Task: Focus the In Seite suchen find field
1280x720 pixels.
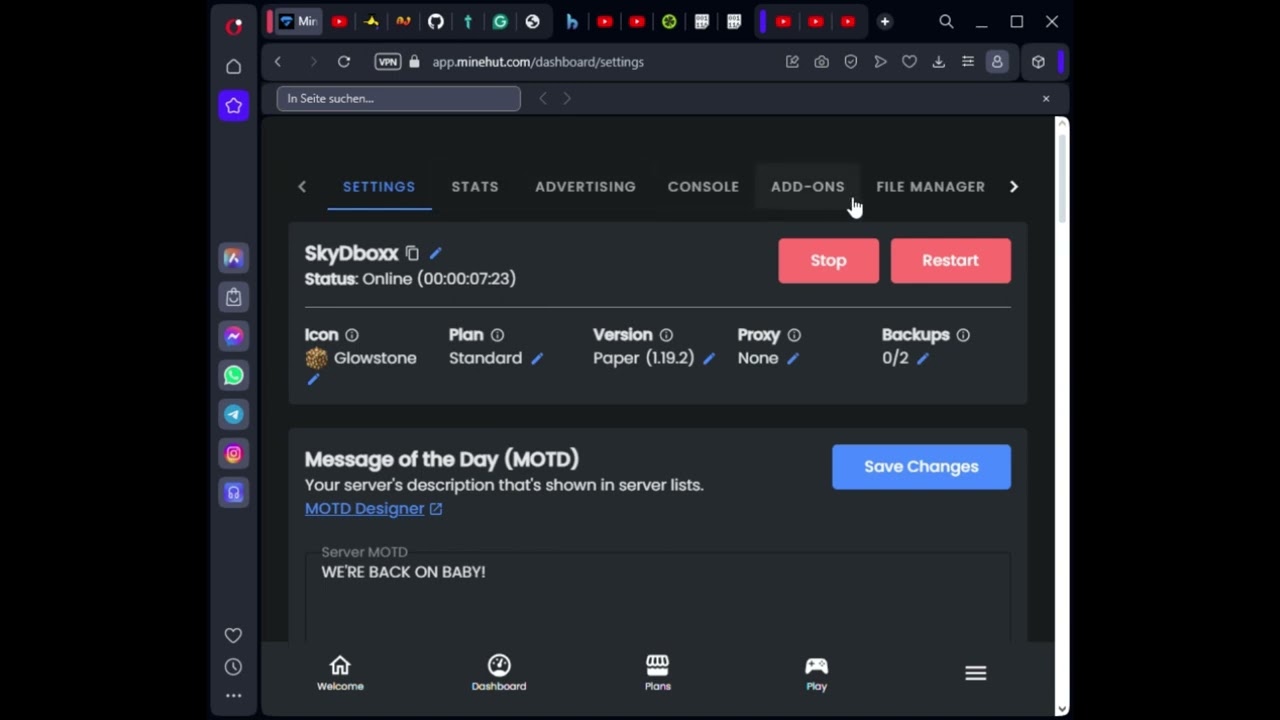Action: (x=399, y=98)
